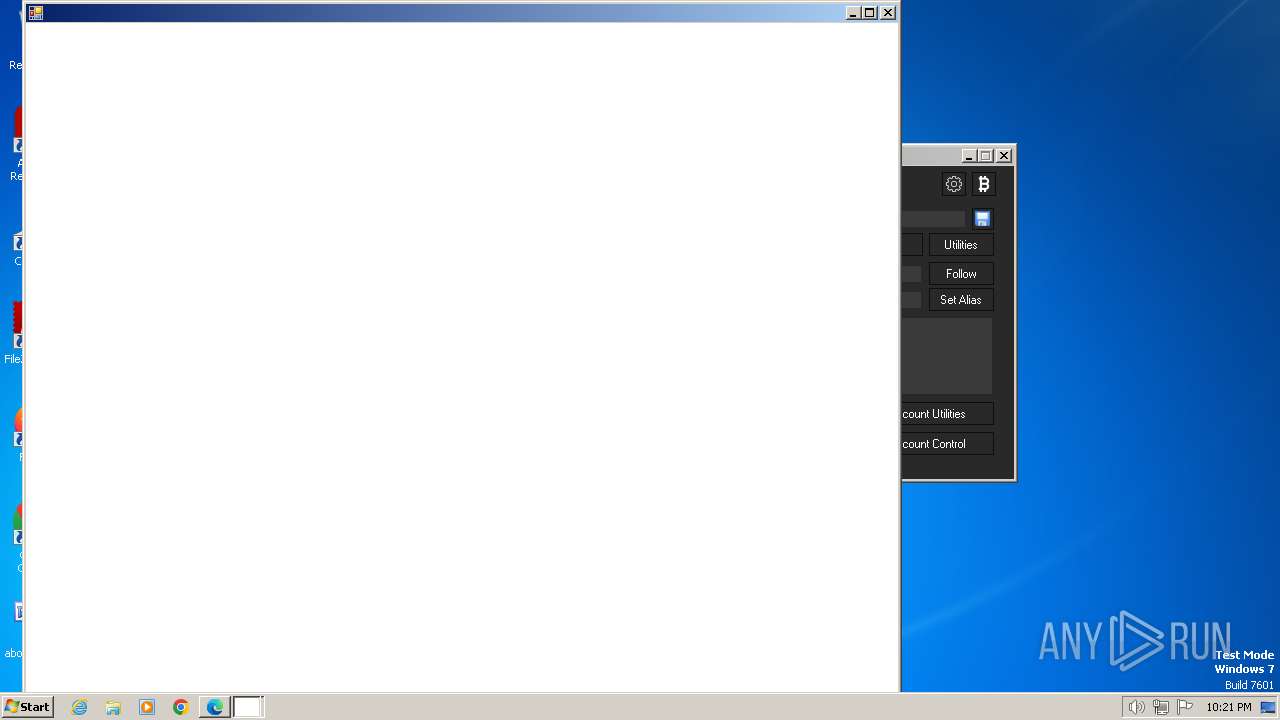The height and width of the screenshot is (720, 1280).
Task: Select the blank white taskbar window button
Action: click(x=248, y=707)
